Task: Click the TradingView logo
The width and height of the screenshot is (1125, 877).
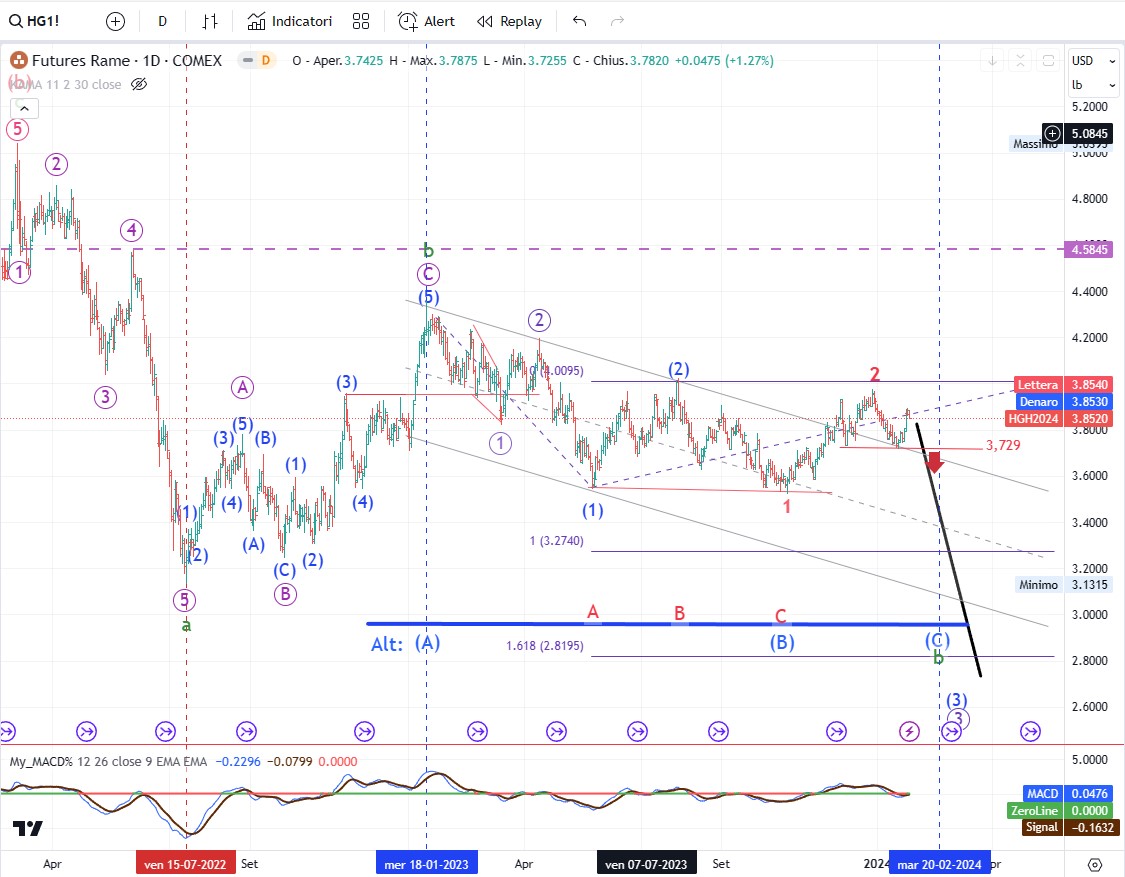Action: tap(28, 829)
